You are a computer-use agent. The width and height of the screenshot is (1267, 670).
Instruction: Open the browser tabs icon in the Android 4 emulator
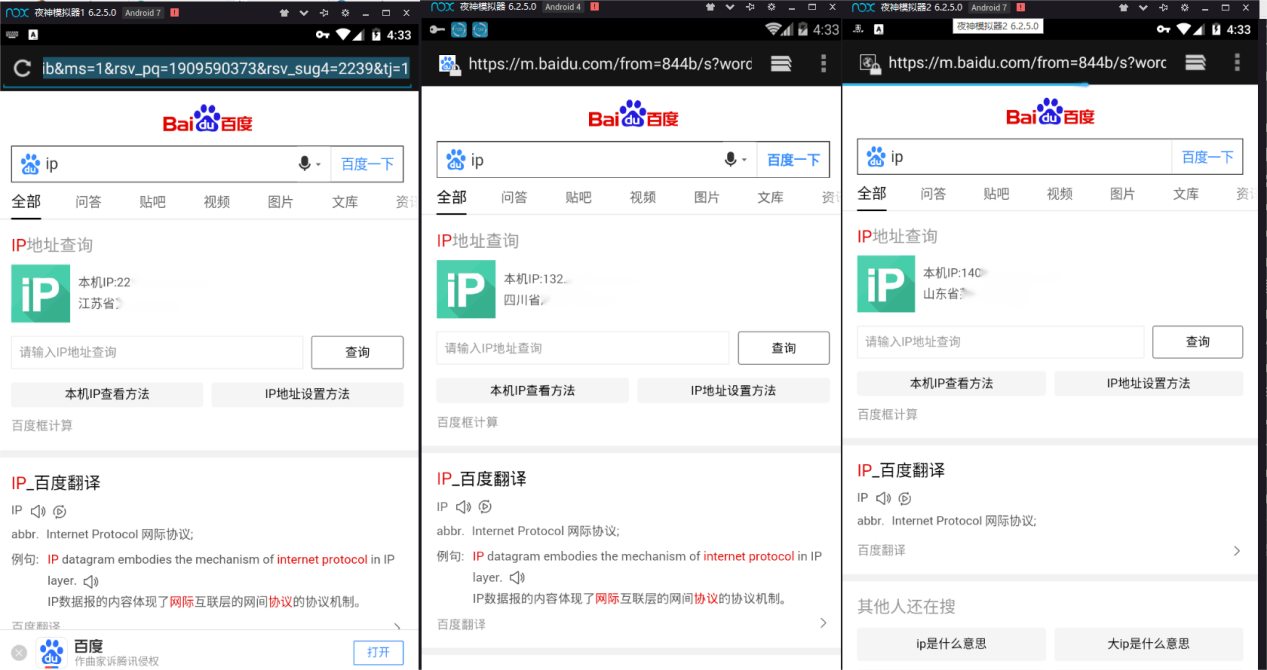point(781,64)
